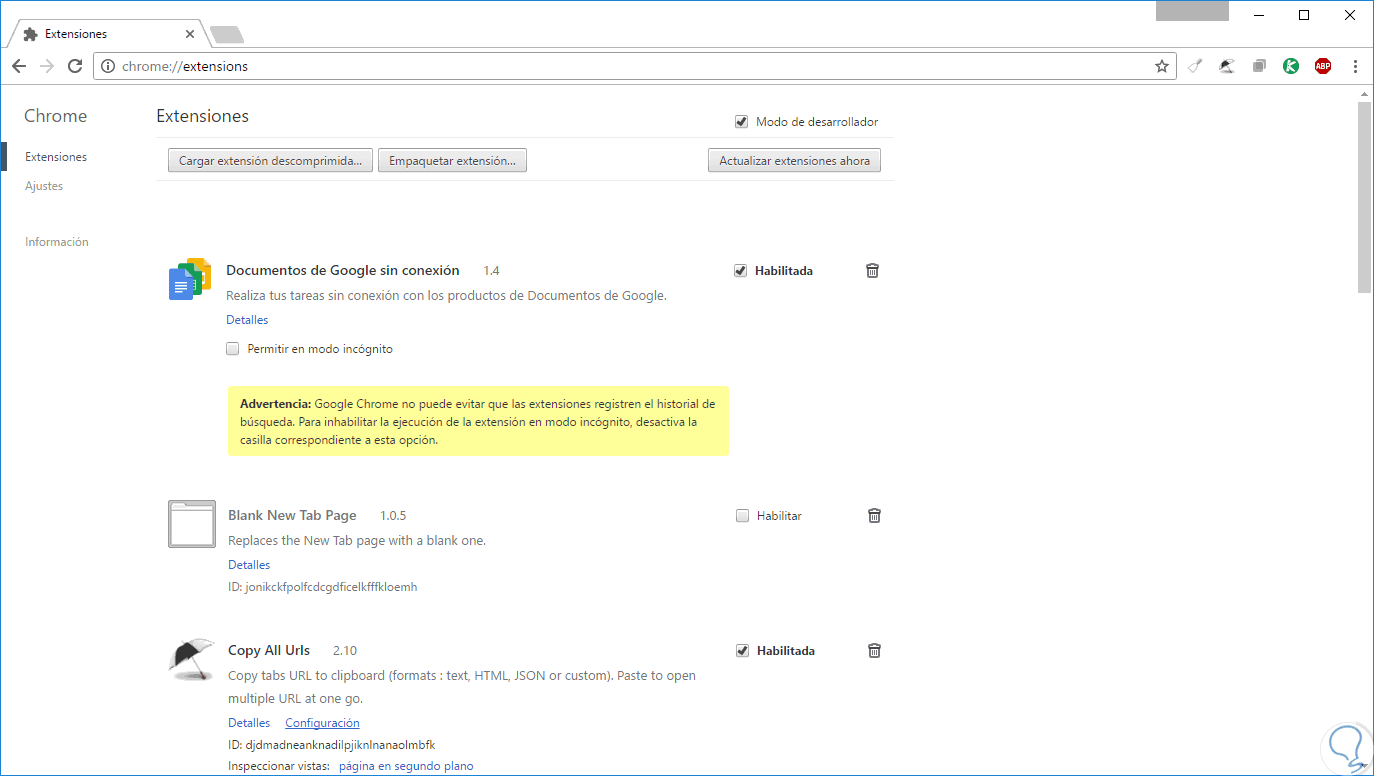Select the Extensiones browser tab
Viewport: 1374px width, 776px height.
click(x=106, y=34)
